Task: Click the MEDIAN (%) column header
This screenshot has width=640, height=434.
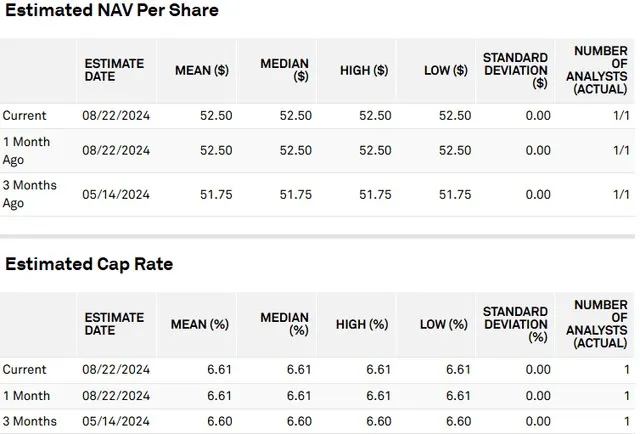Action: (284, 325)
